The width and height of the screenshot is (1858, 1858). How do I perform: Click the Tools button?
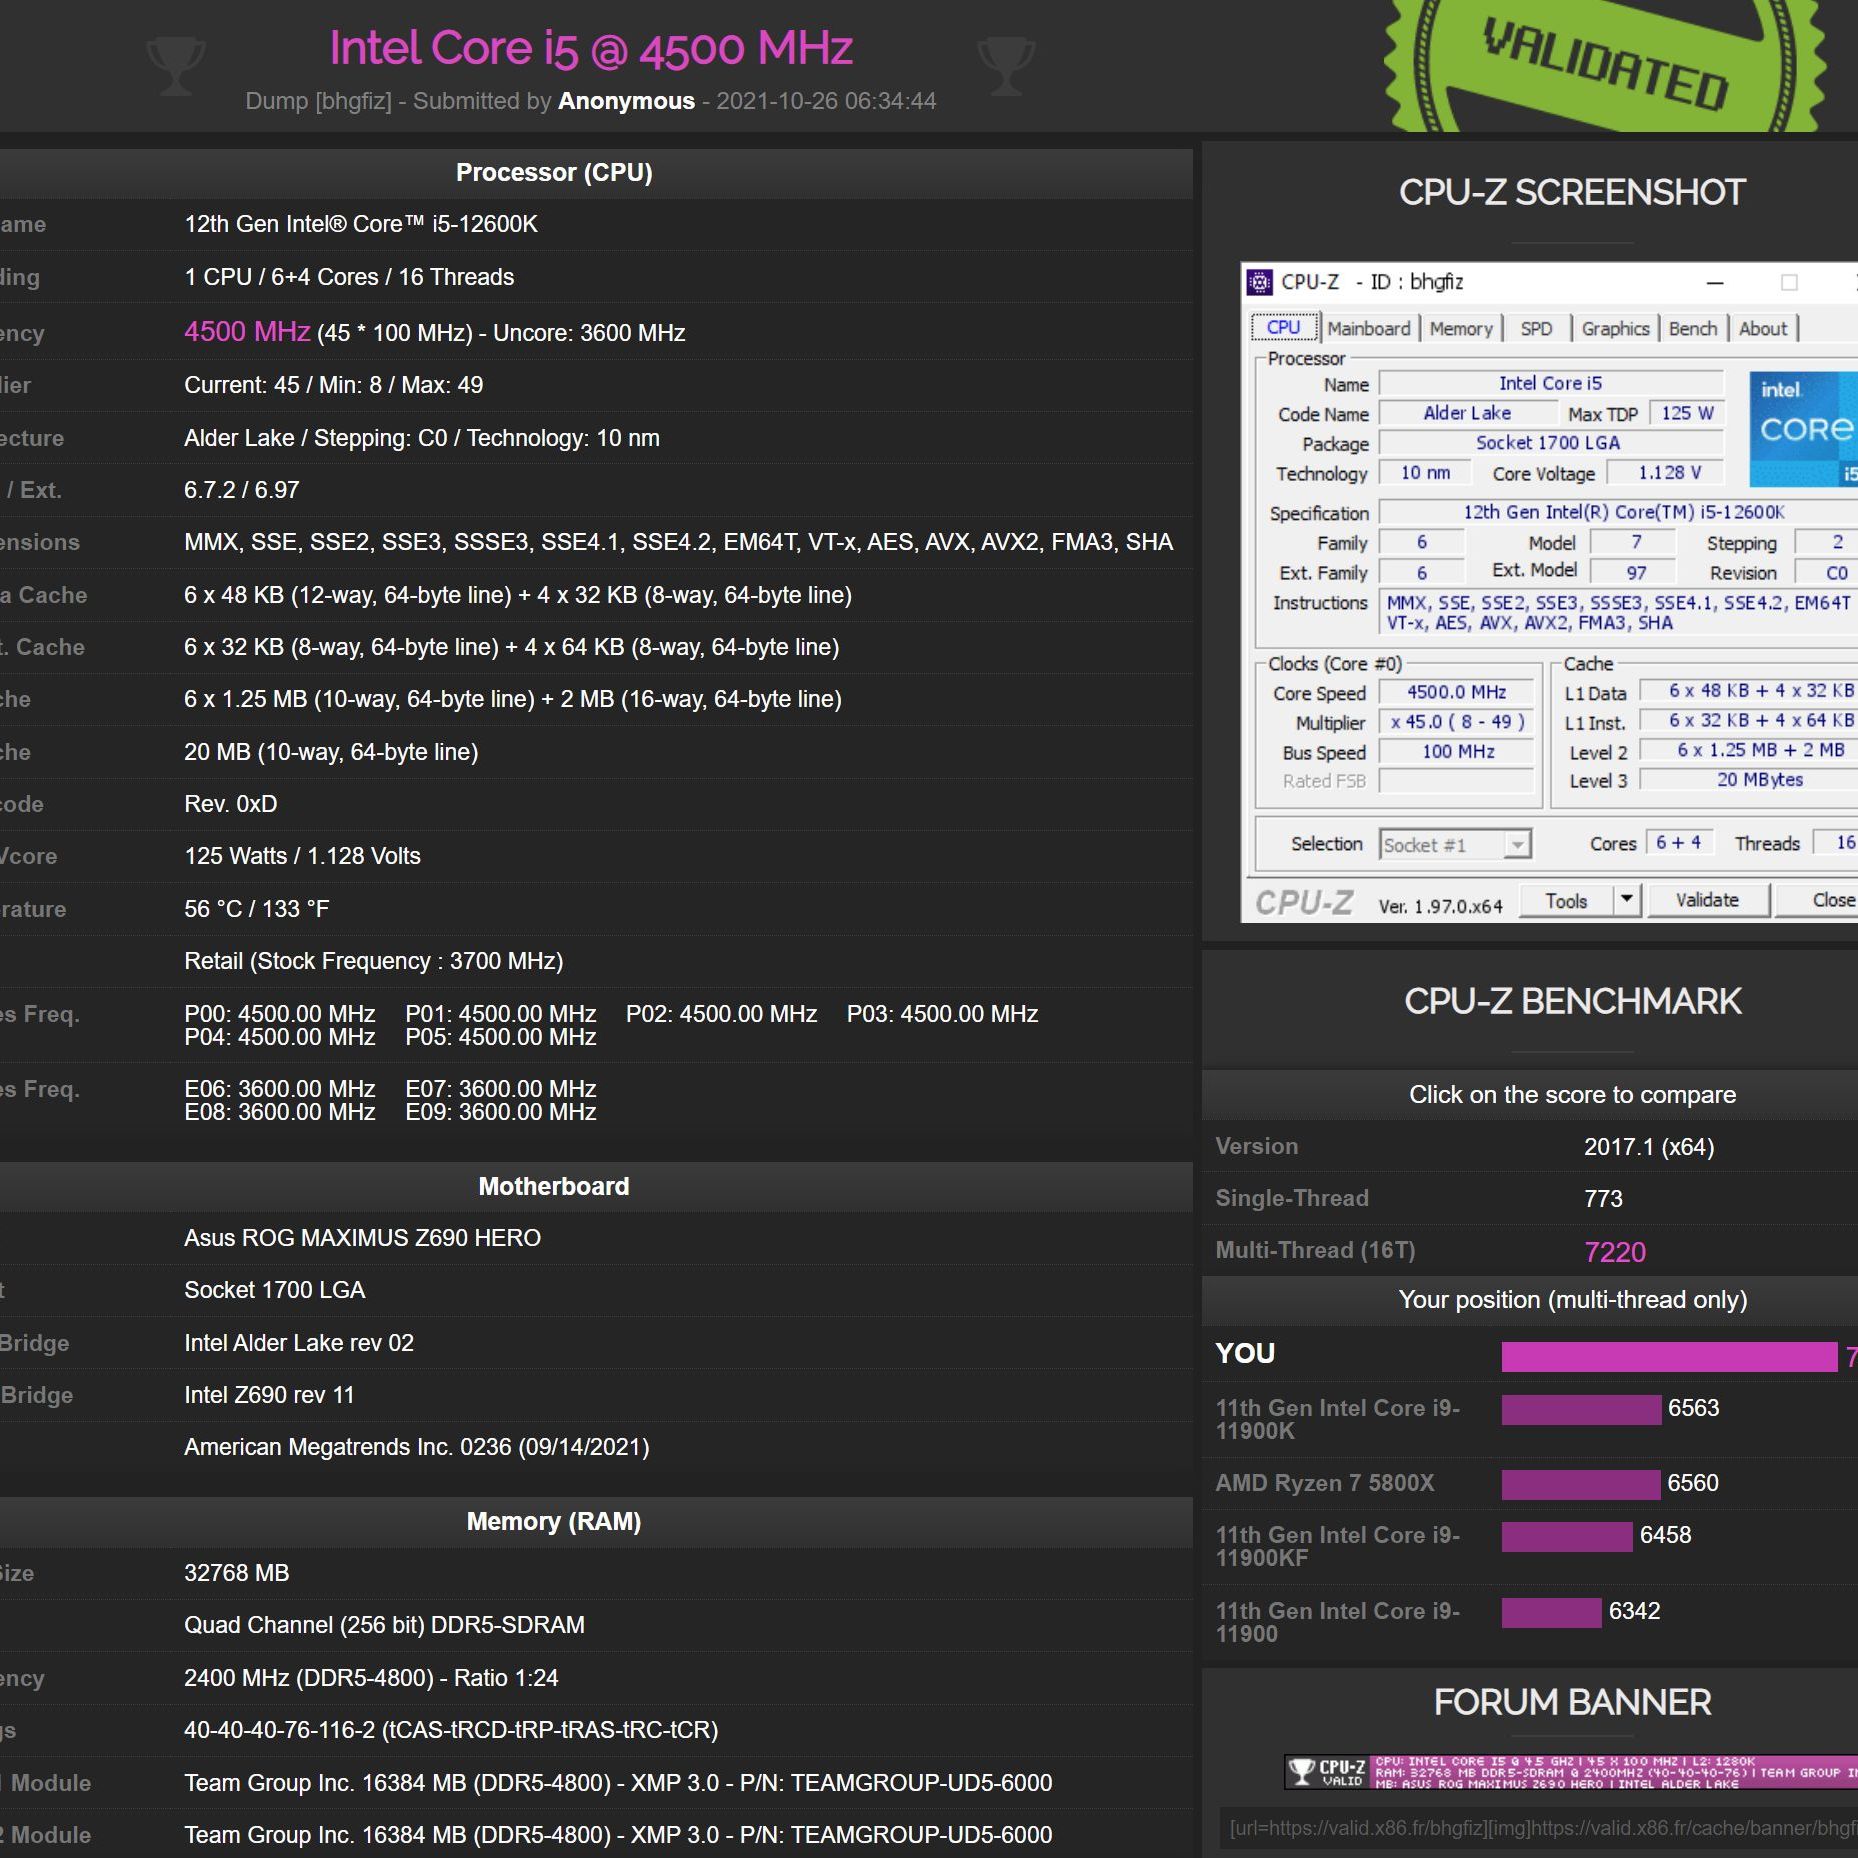click(1566, 901)
